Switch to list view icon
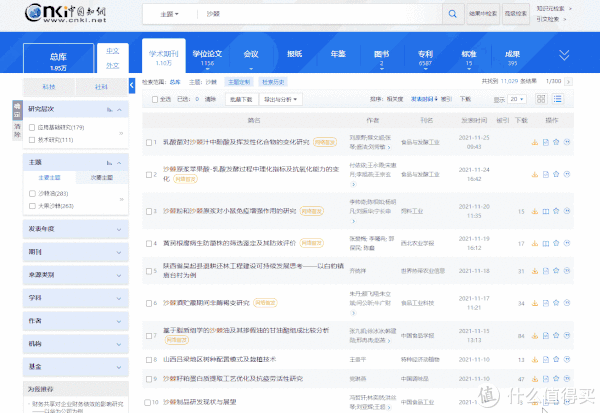600x413 pixels. tap(558, 99)
